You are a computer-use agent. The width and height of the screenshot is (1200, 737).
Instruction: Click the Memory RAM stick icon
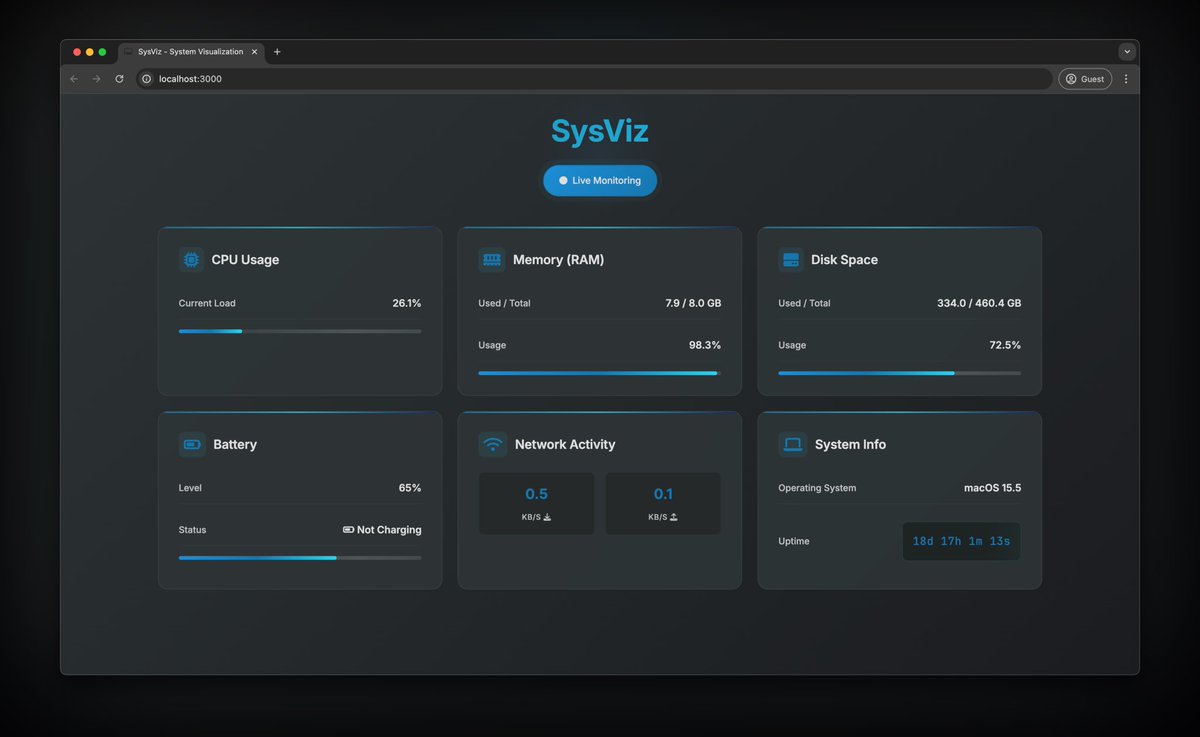[x=492, y=260]
